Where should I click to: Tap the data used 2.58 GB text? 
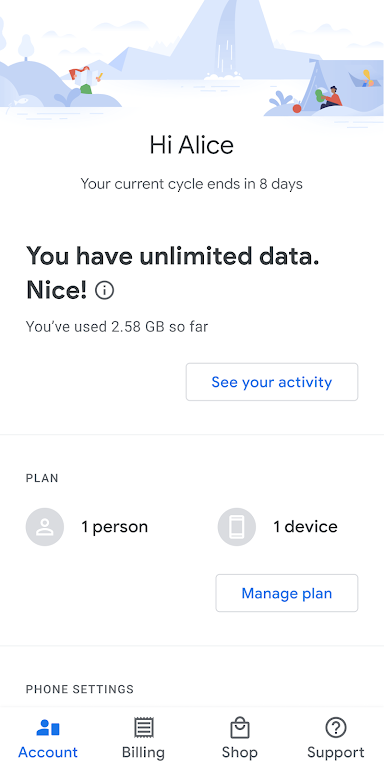(x=117, y=327)
